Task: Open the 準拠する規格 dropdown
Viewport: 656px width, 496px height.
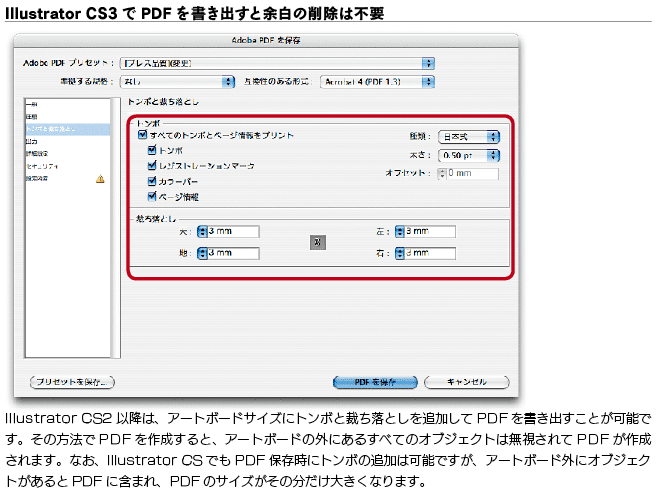Action: (x=177, y=82)
